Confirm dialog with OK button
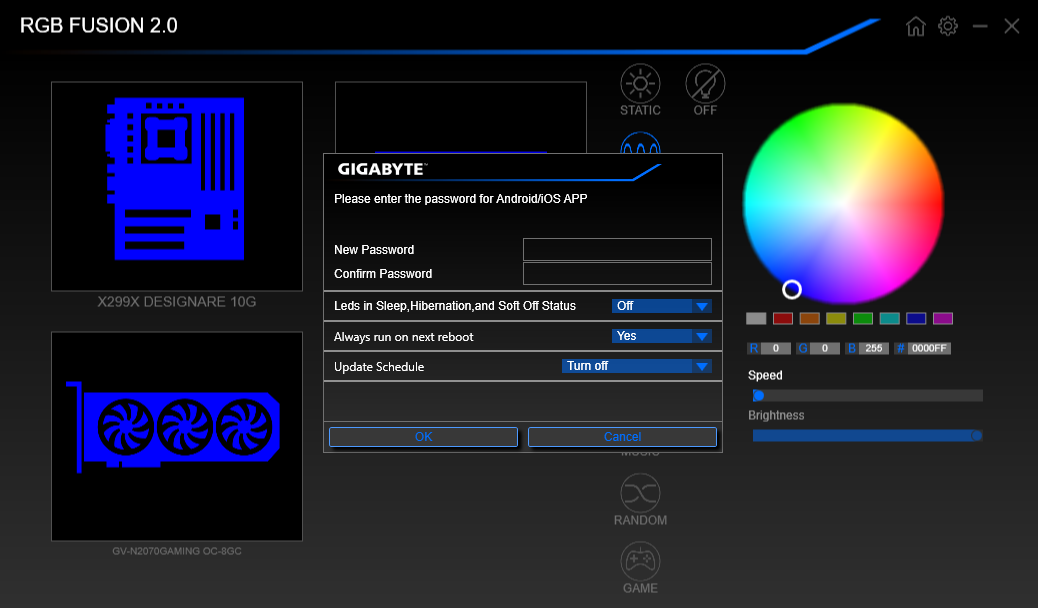Screen dimensions: 1038x608 (x=423, y=436)
